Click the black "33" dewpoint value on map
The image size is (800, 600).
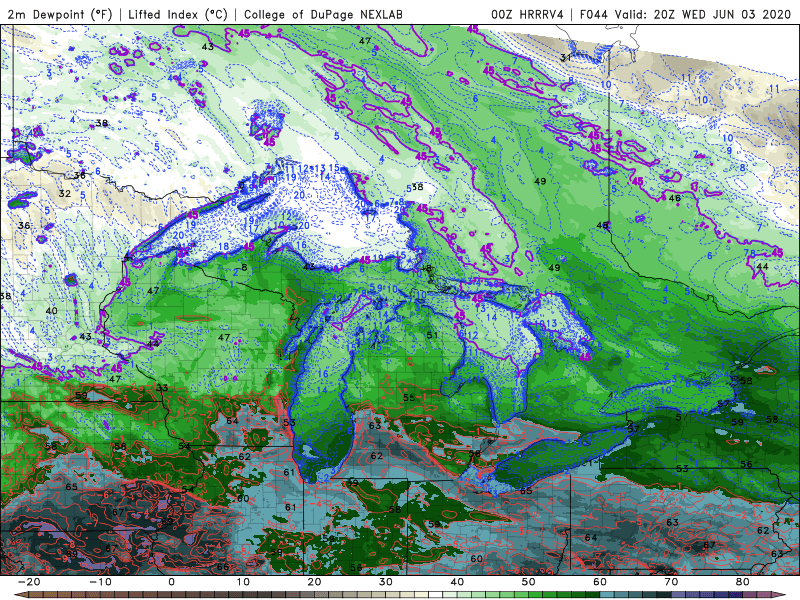(x=162, y=388)
